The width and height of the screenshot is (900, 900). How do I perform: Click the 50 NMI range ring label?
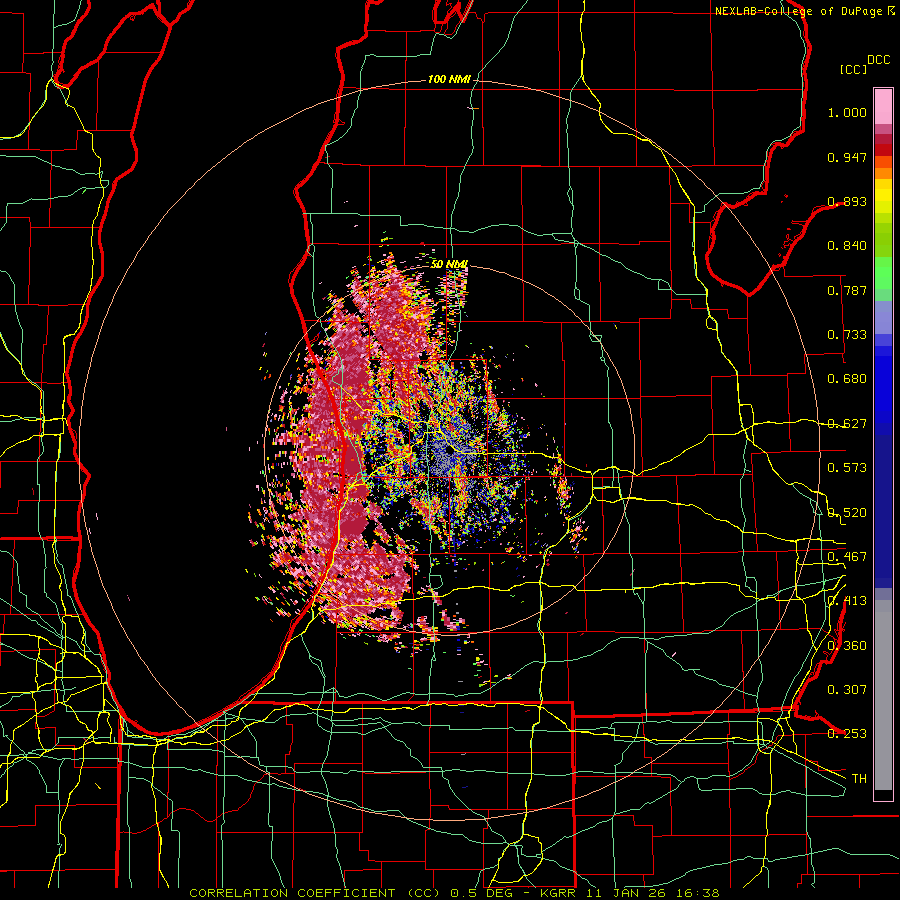(449, 264)
